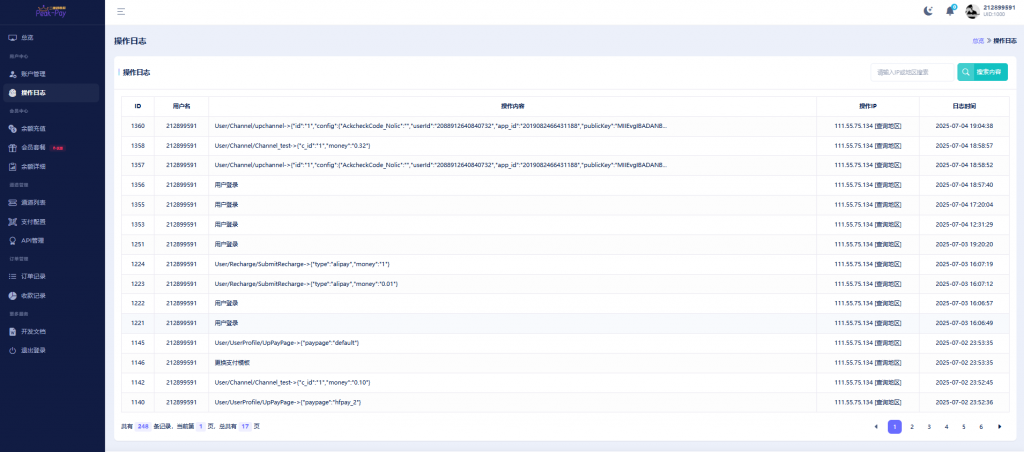The image size is (1024, 452).
Task: Open notifications via the bell icon
Action: coord(949,11)
